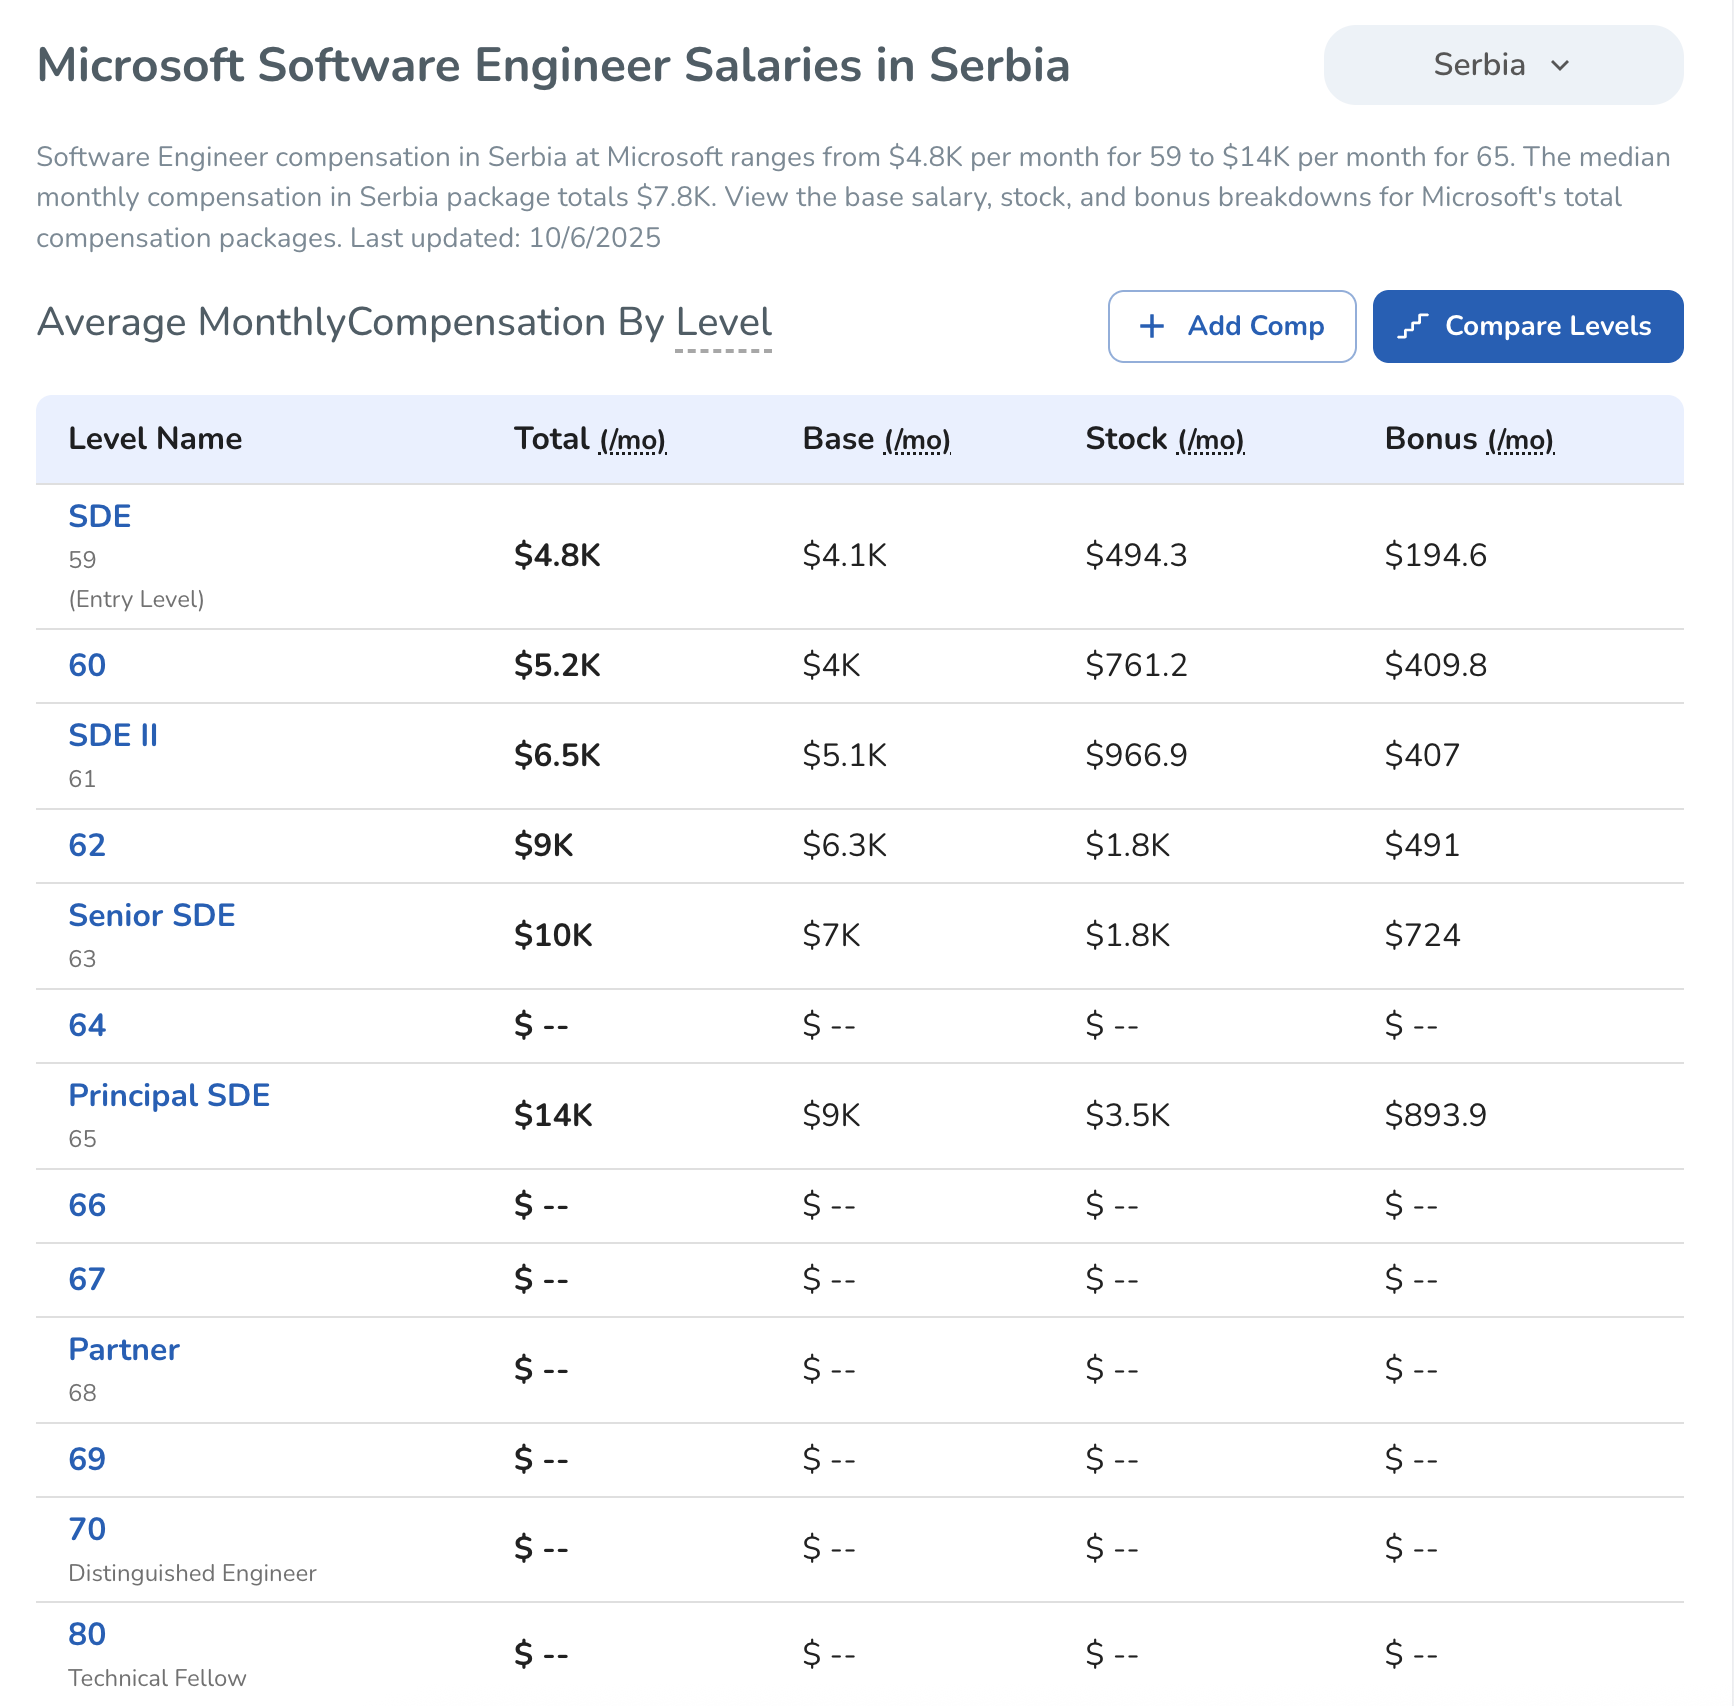The image size is (1734, 1706).
Task: Open the Principal SDE level link
Action: 169,1095
